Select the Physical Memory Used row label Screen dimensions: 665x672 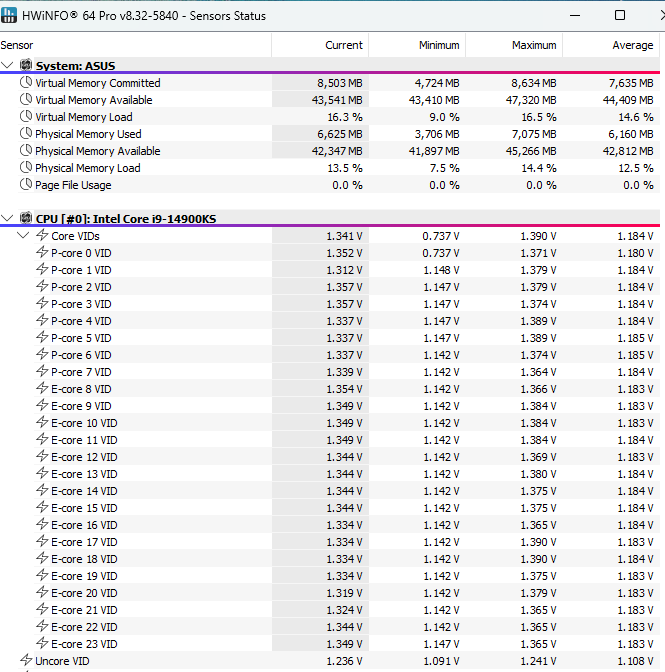coord(88,134)
